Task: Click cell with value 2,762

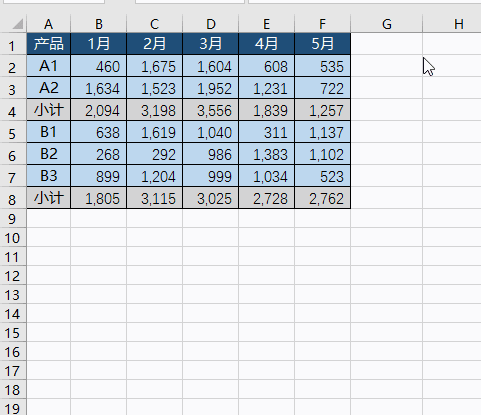Action: coord(323,198)
